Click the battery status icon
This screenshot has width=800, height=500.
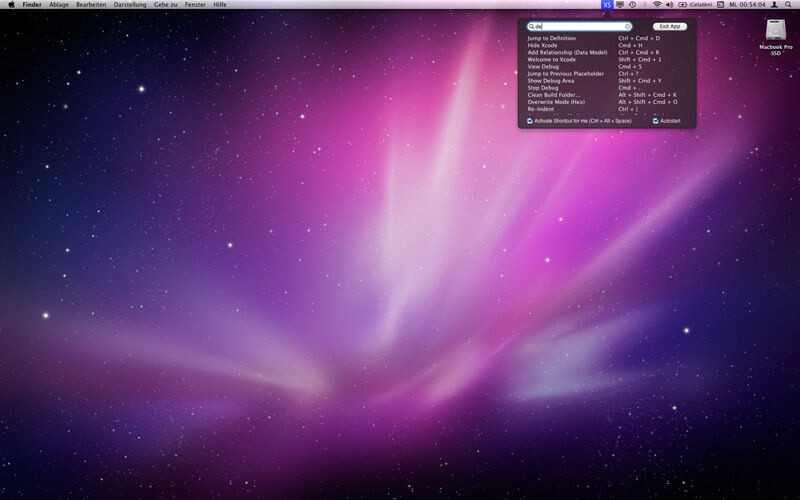(682, 5)
